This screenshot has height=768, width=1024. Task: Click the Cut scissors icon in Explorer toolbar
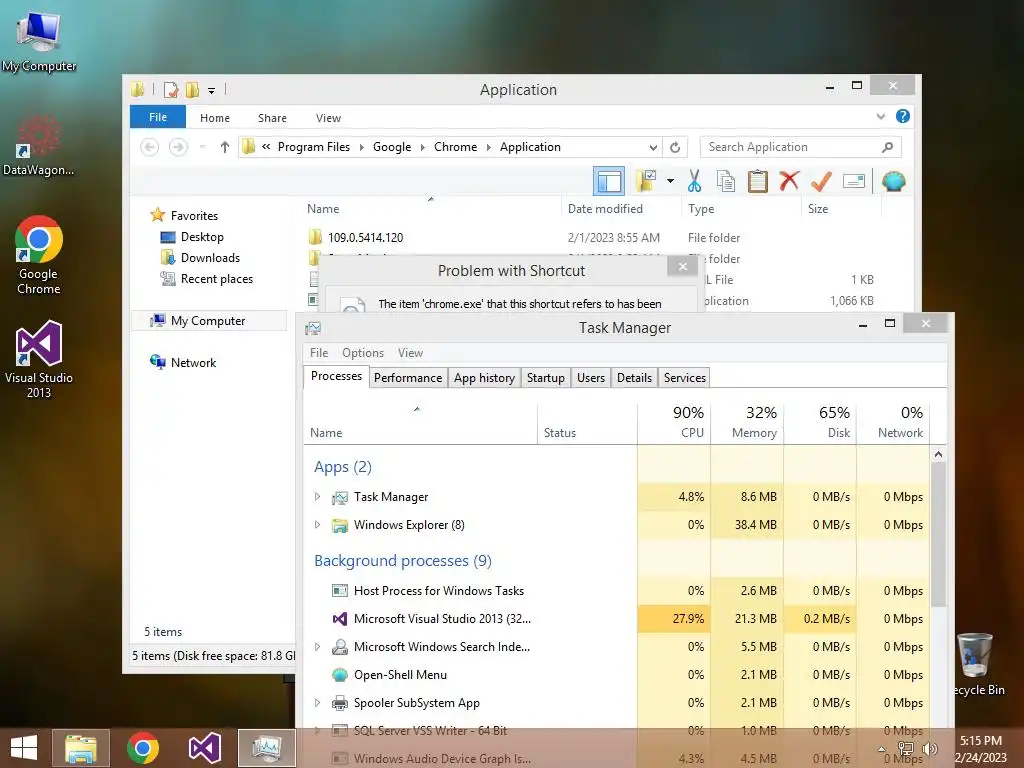tap(694, 181)
